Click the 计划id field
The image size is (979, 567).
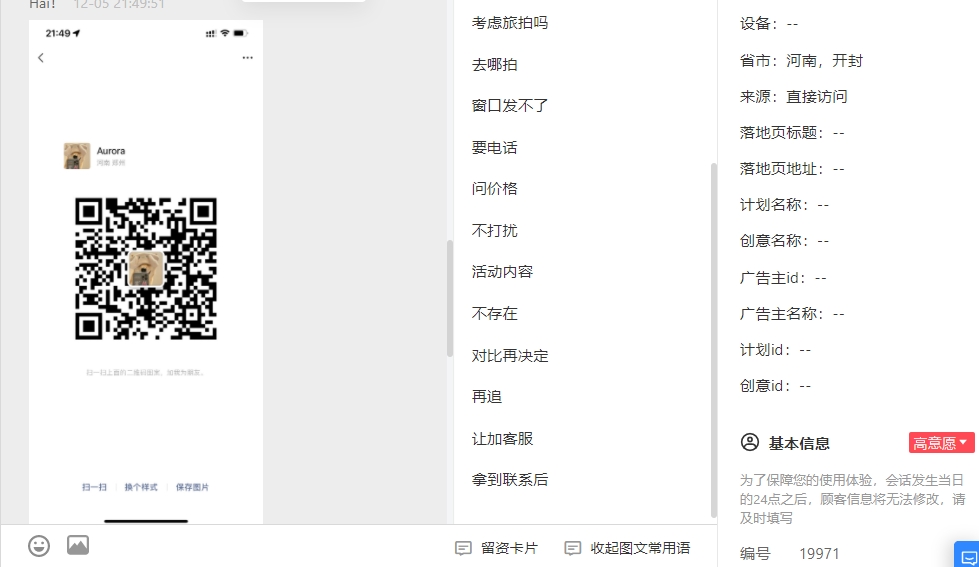(x=775, y=350)
